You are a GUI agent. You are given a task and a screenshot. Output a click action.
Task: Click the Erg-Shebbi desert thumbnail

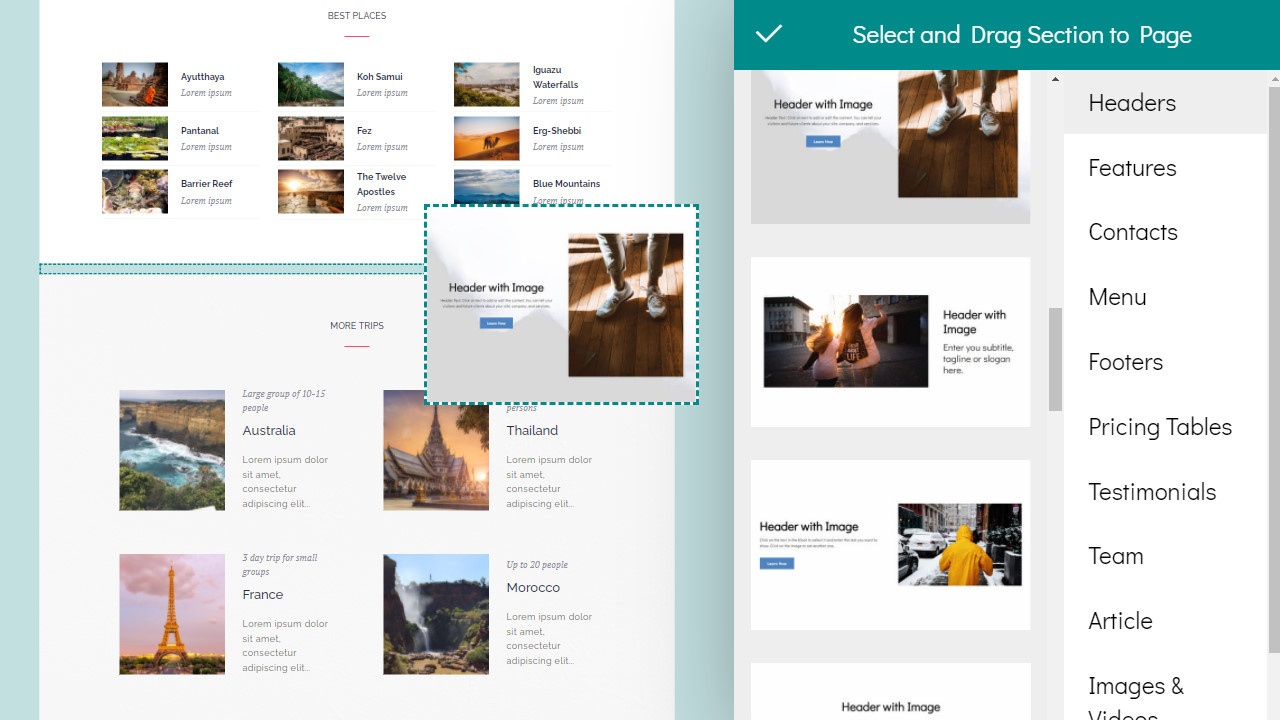coord(486,138)
